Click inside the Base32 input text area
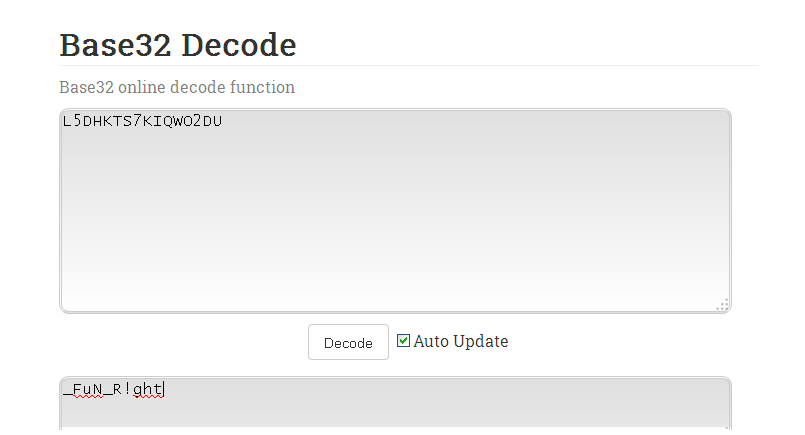 395,211
